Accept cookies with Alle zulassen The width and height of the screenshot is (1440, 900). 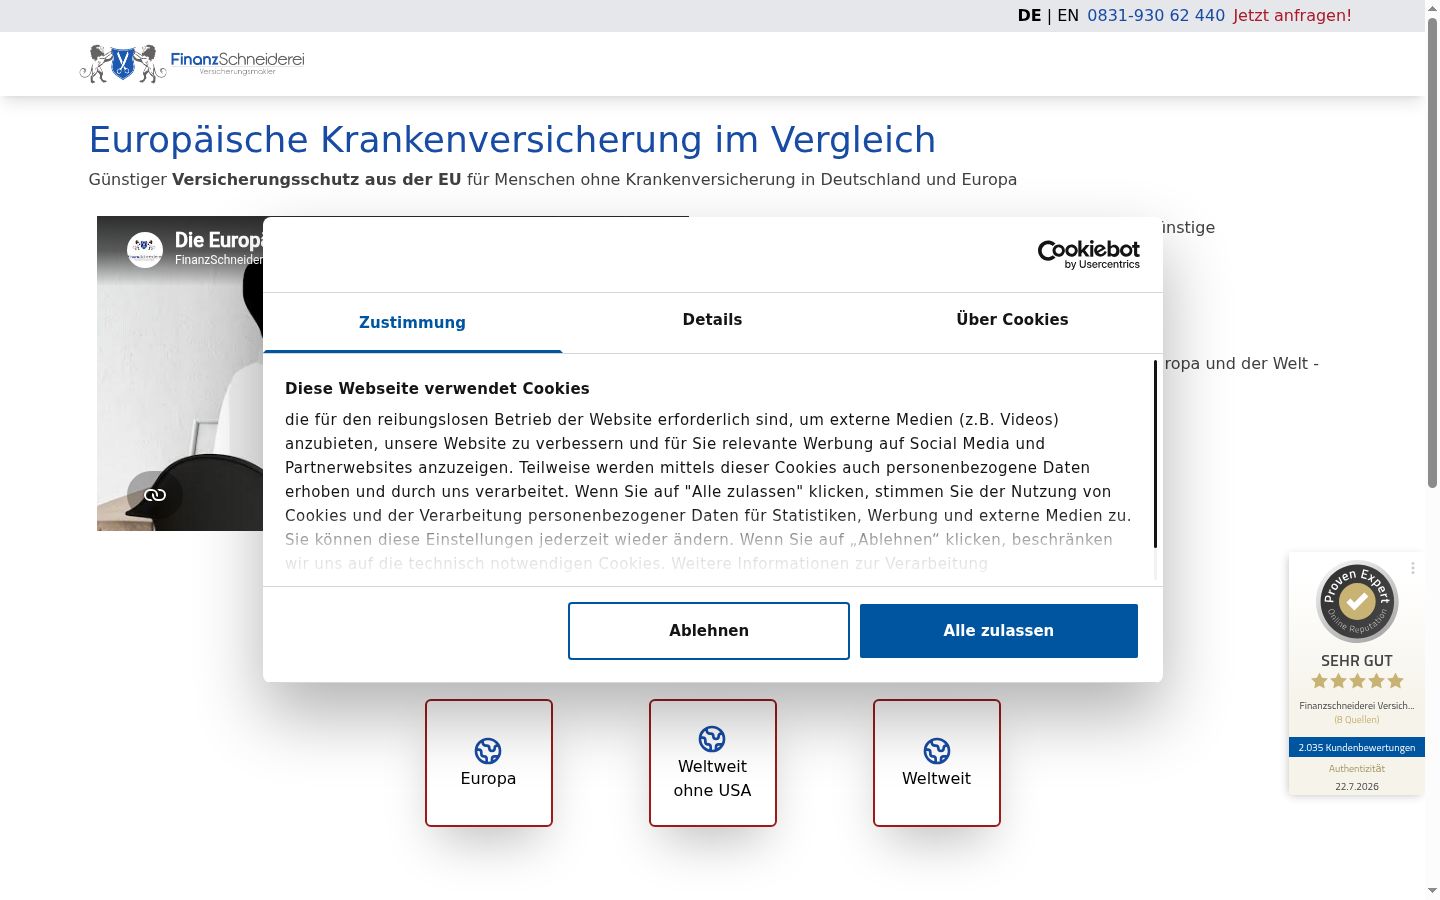(999, 631)
